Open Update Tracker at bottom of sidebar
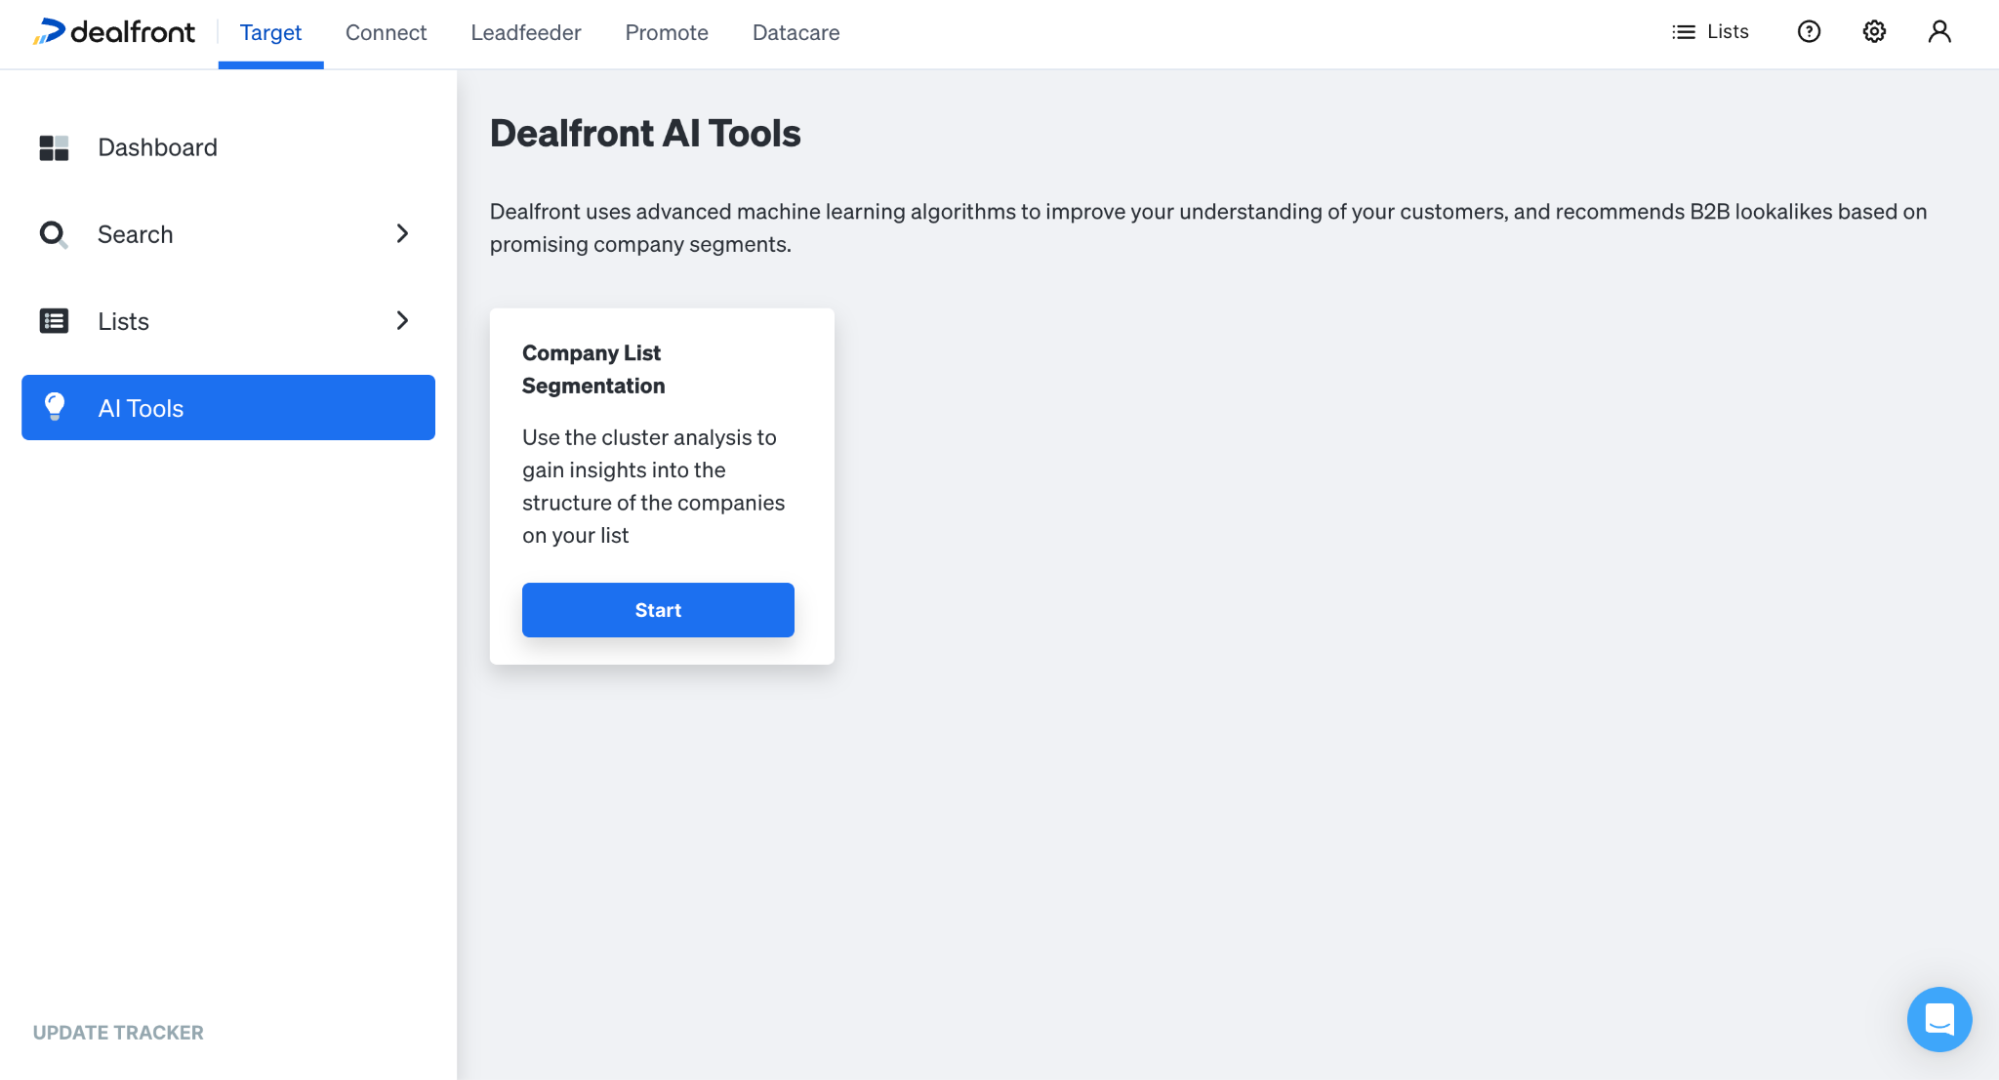The height and width of the screenshot is (1080, 1999). [x=117, y=1032]
